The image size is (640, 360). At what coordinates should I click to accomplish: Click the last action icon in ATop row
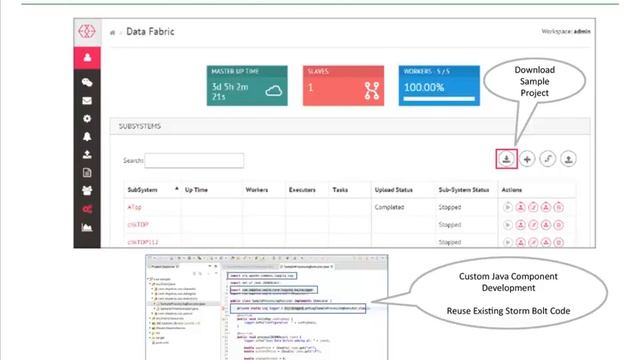point(559,207)
